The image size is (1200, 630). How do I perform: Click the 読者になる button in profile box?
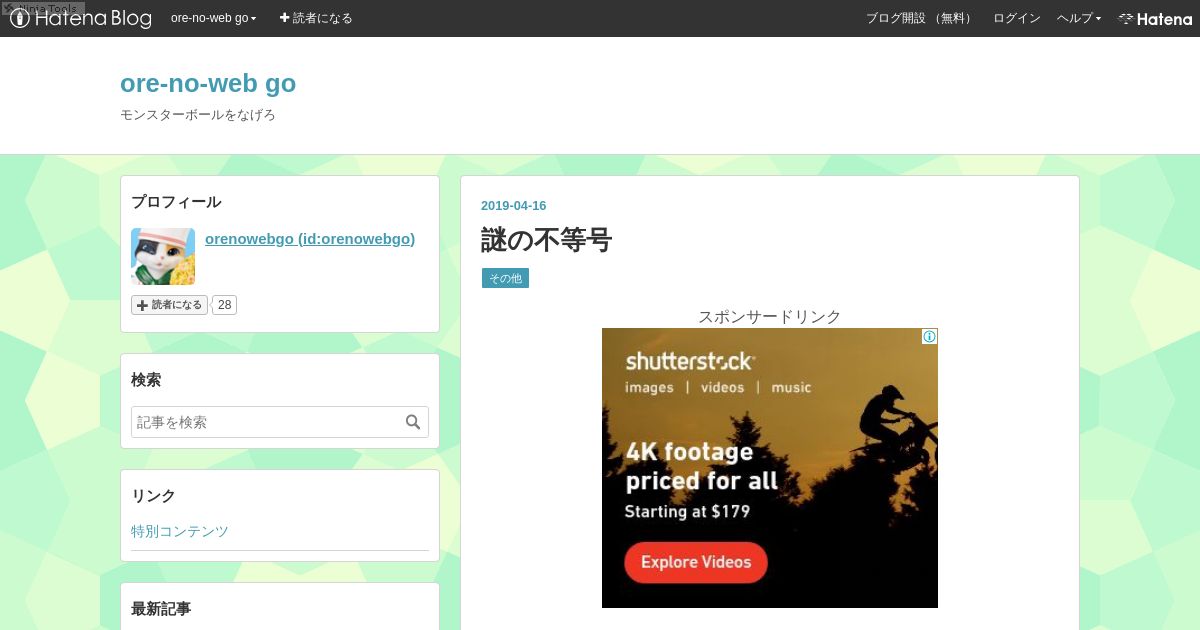coord(169,305)
